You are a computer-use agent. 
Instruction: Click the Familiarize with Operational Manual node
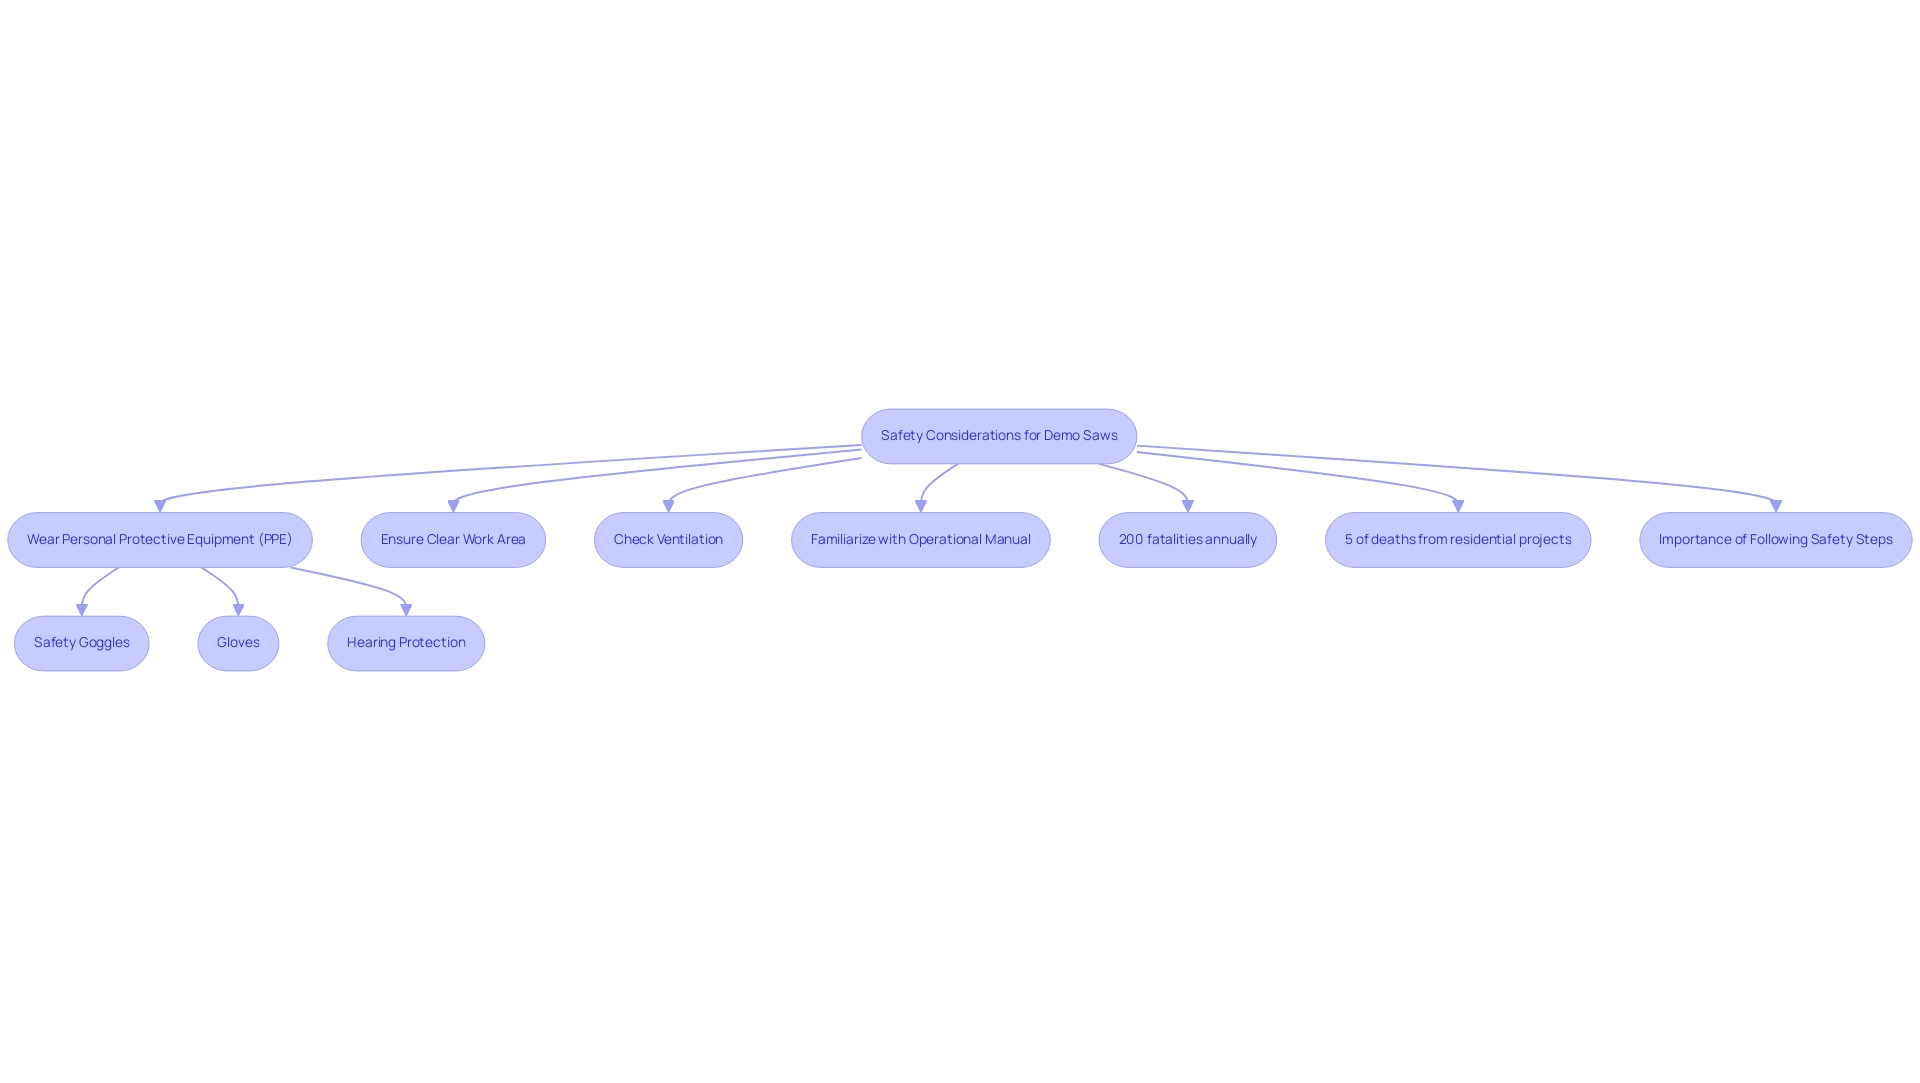tap(920, 538)
